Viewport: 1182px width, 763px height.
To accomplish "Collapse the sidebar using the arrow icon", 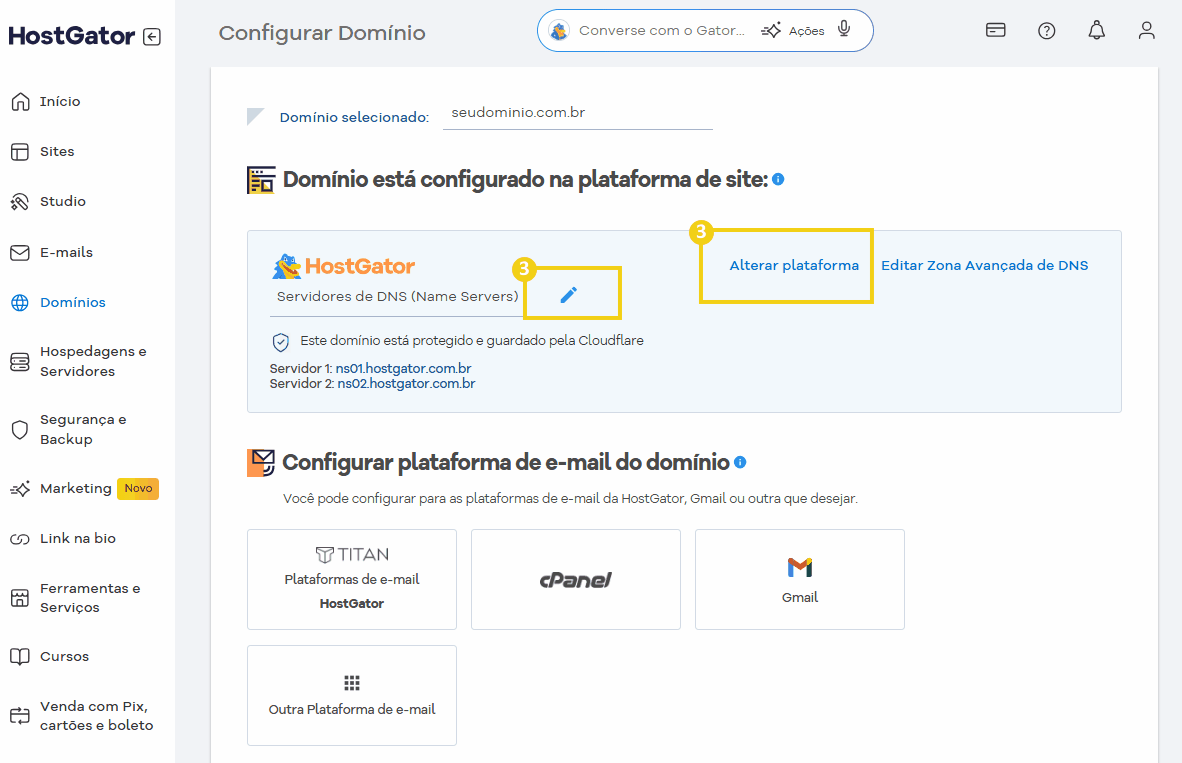I will pos(151,37).
